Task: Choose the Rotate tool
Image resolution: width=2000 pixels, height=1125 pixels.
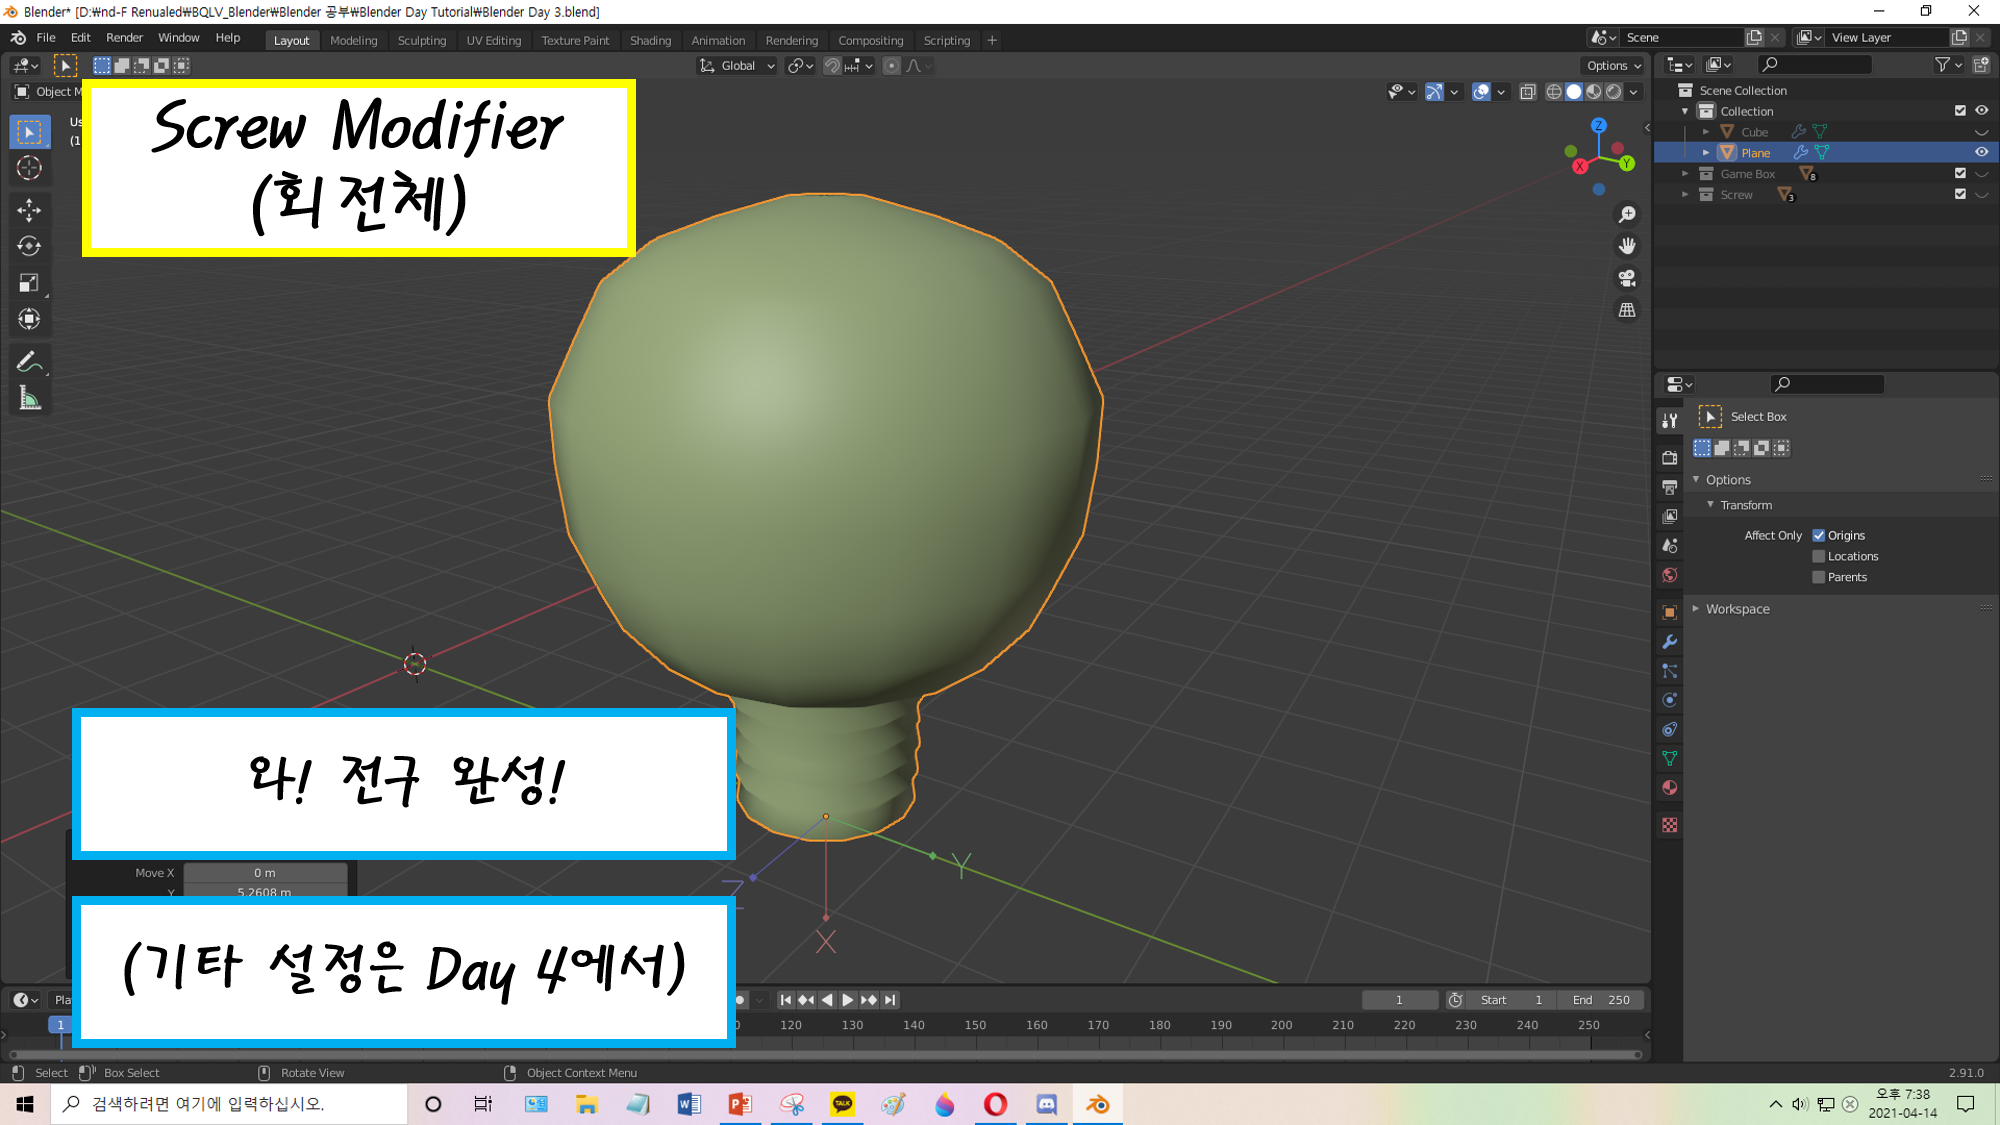Action: [29, 246]
